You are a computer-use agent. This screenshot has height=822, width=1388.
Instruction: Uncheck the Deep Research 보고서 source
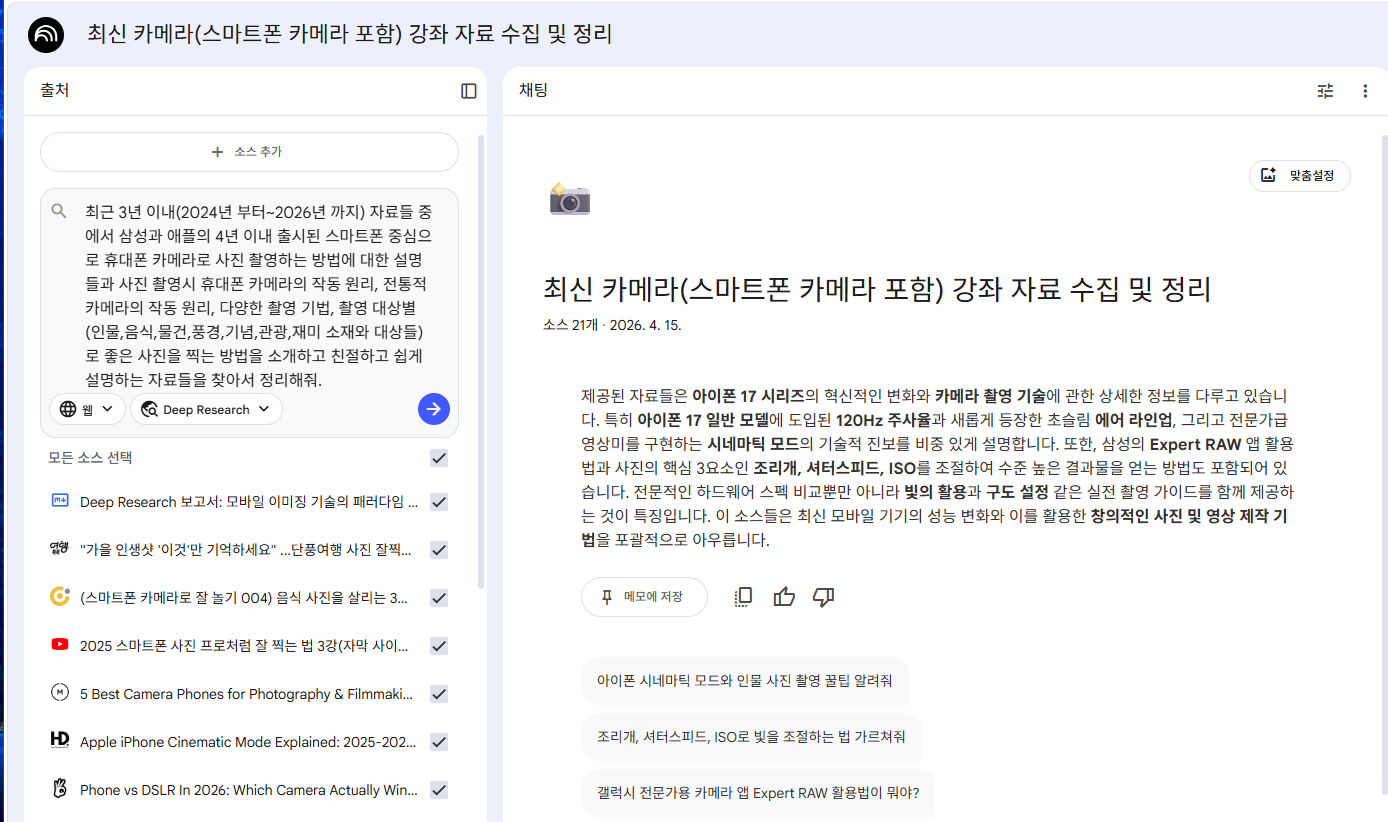pyautogui.click(x=438, y=502)
